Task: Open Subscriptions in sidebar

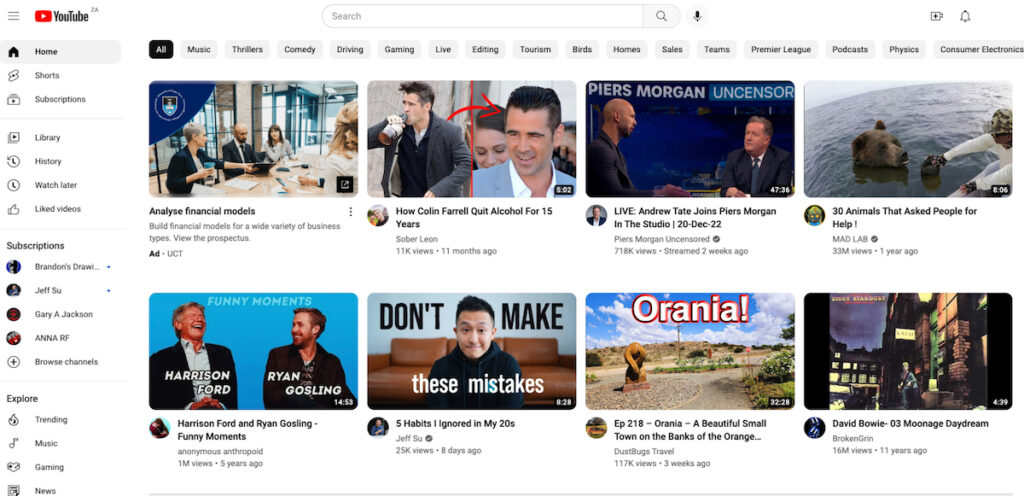Action: tap(61, 99)
